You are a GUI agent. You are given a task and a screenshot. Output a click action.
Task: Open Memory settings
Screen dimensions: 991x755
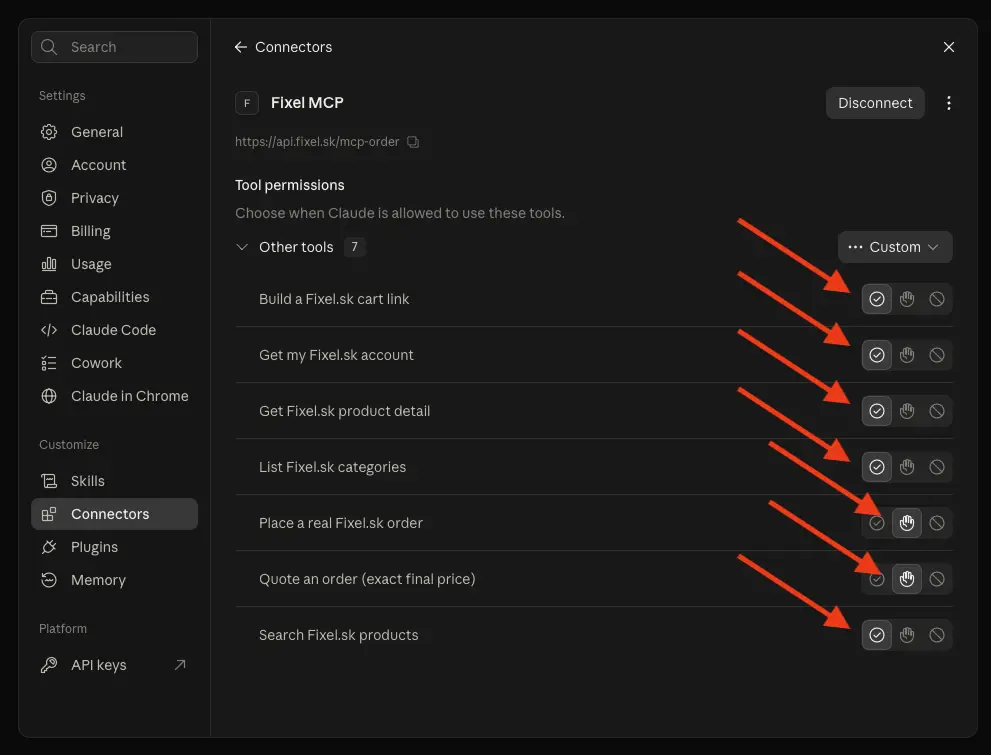click(x=114, y=580)
